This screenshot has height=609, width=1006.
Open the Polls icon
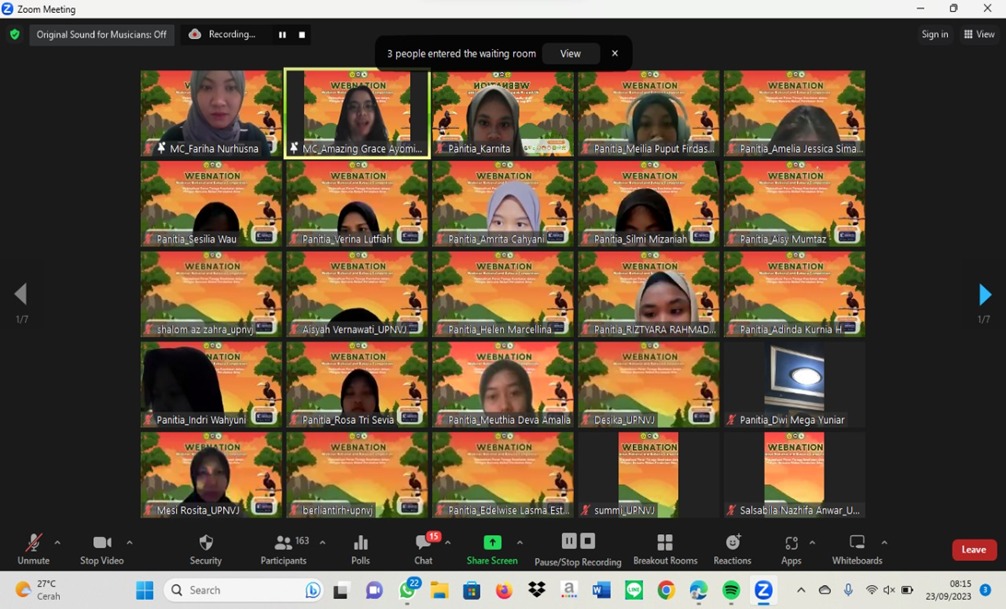360,548
